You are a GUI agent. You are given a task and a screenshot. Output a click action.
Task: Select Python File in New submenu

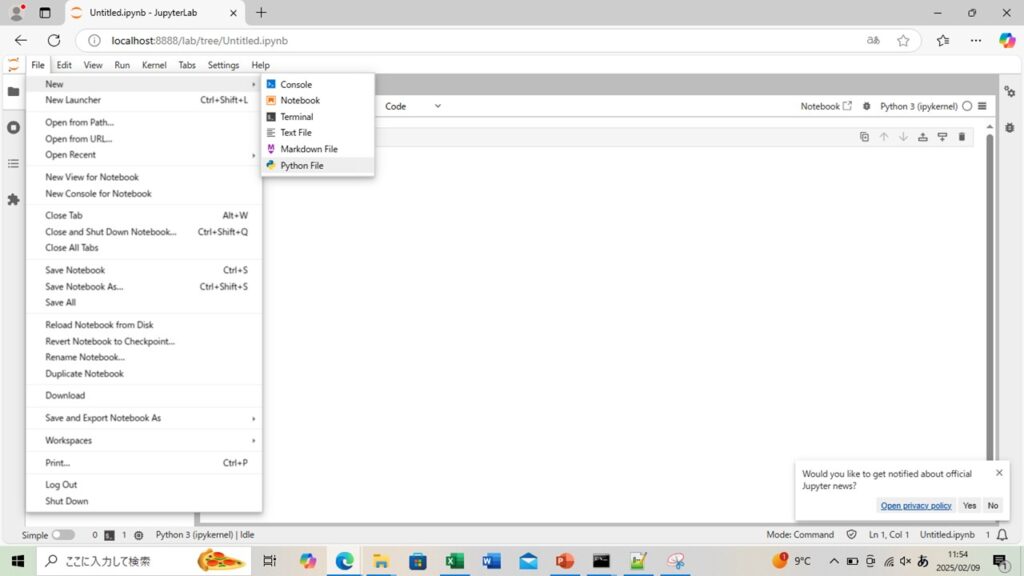(318, 166)
